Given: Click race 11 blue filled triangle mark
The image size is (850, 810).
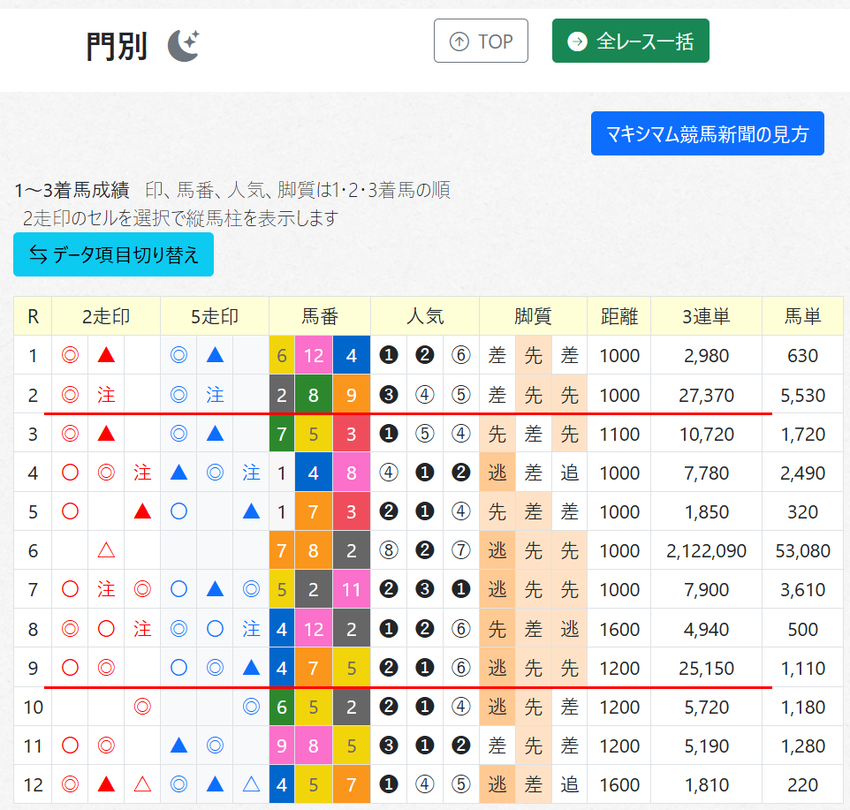Looking at the screenshot, I should 179,745.
